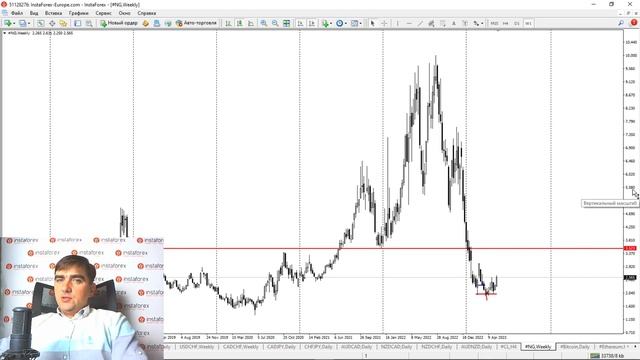This screenshot has width=640, height=360.
Task: Switch chart to candlesticks mode
Action: coord(240,23)
